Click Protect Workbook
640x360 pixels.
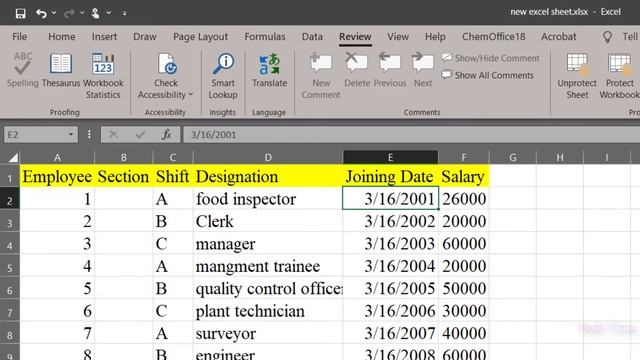tap(620, 76)
